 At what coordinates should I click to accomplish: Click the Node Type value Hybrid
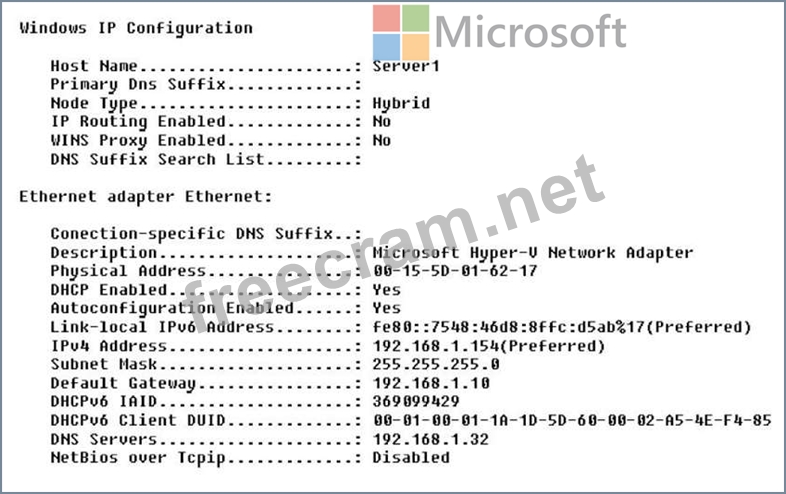pyautogui.click(x=401, y=103)
